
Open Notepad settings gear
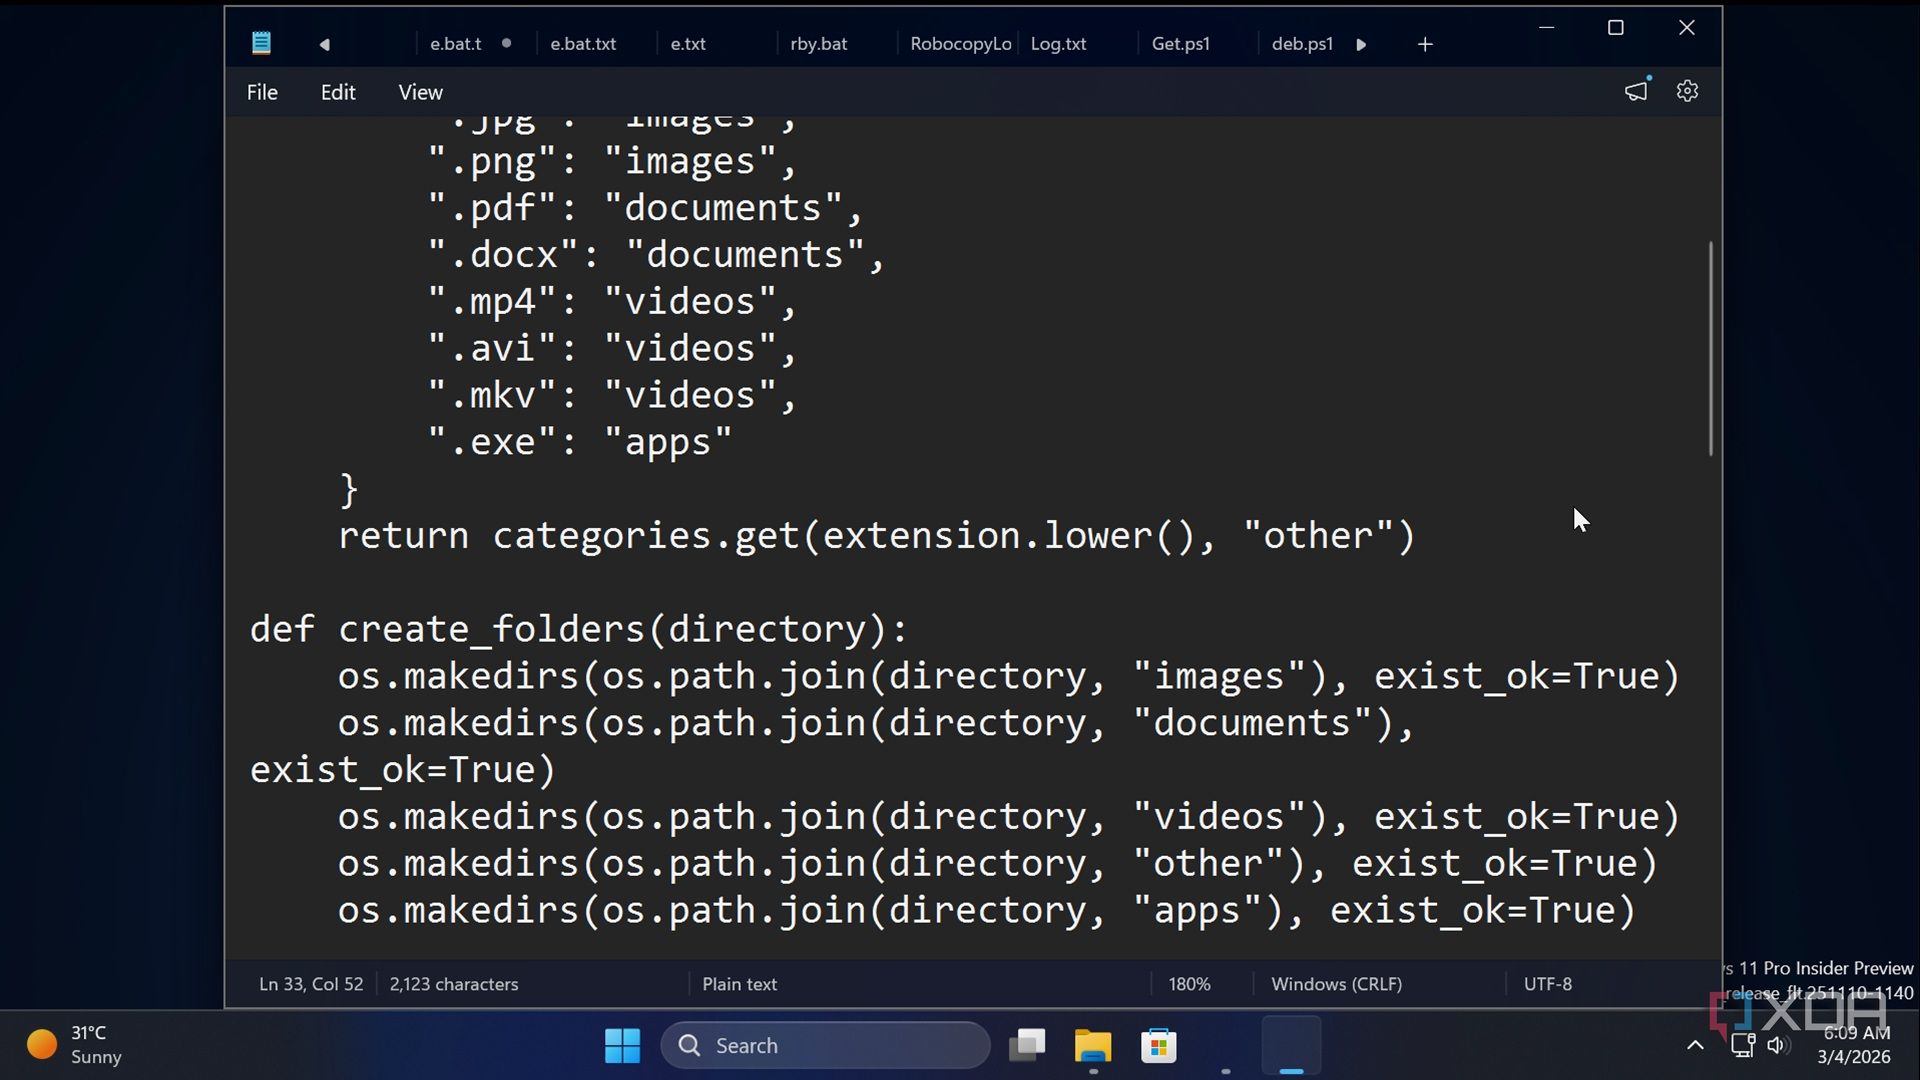tap(1687, 91)
